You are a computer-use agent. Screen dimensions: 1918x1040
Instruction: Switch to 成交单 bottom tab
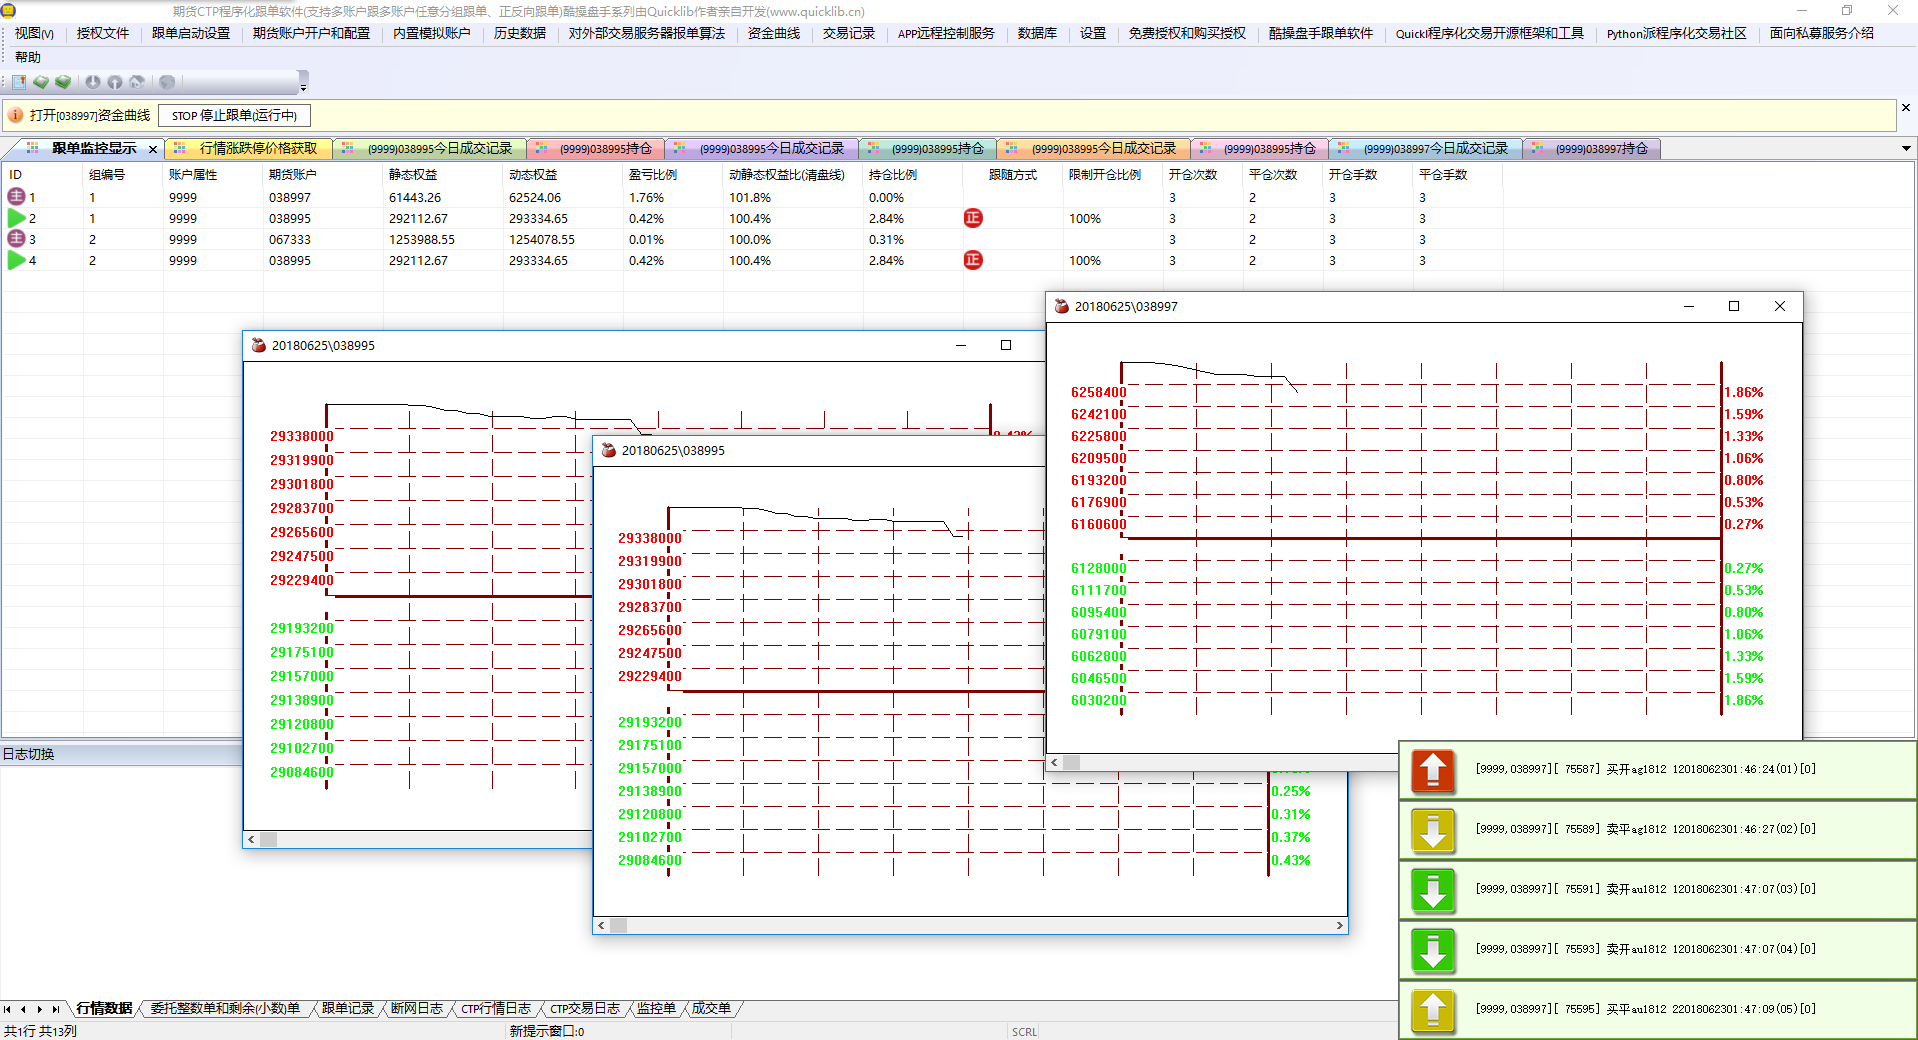coord(711,1008)
